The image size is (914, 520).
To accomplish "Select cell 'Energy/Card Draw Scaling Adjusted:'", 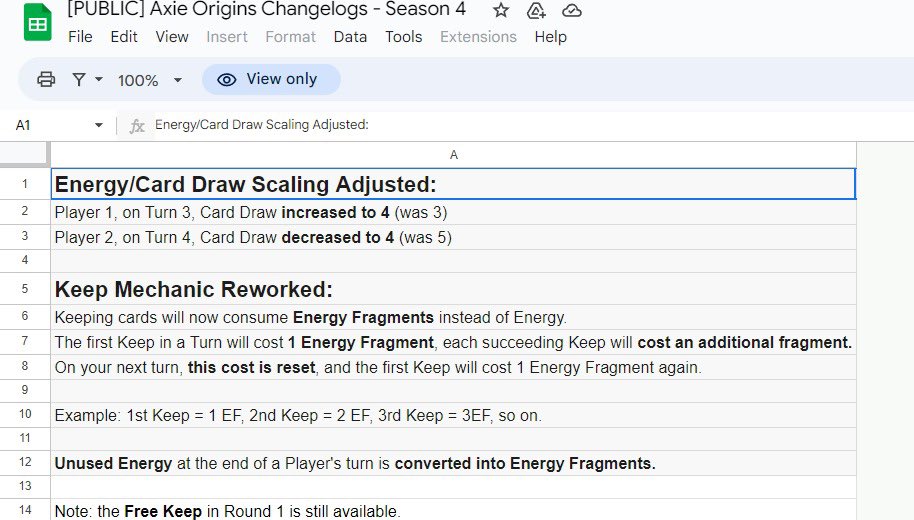I will click(454, 184).
